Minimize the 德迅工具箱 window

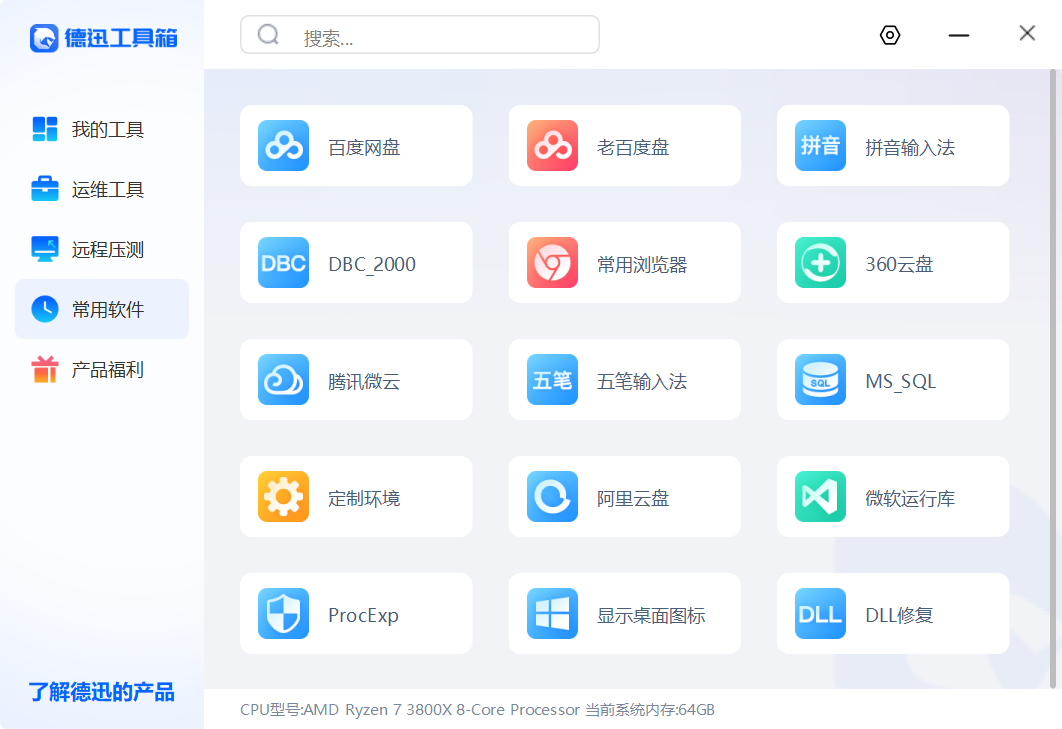958,35
